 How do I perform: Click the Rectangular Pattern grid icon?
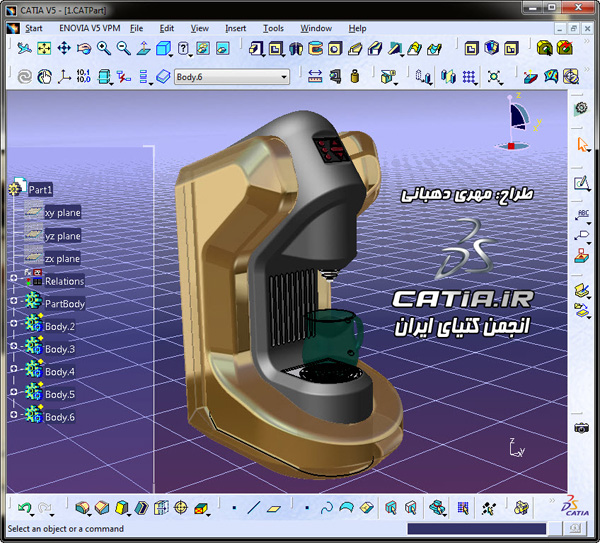coord(469,77)
